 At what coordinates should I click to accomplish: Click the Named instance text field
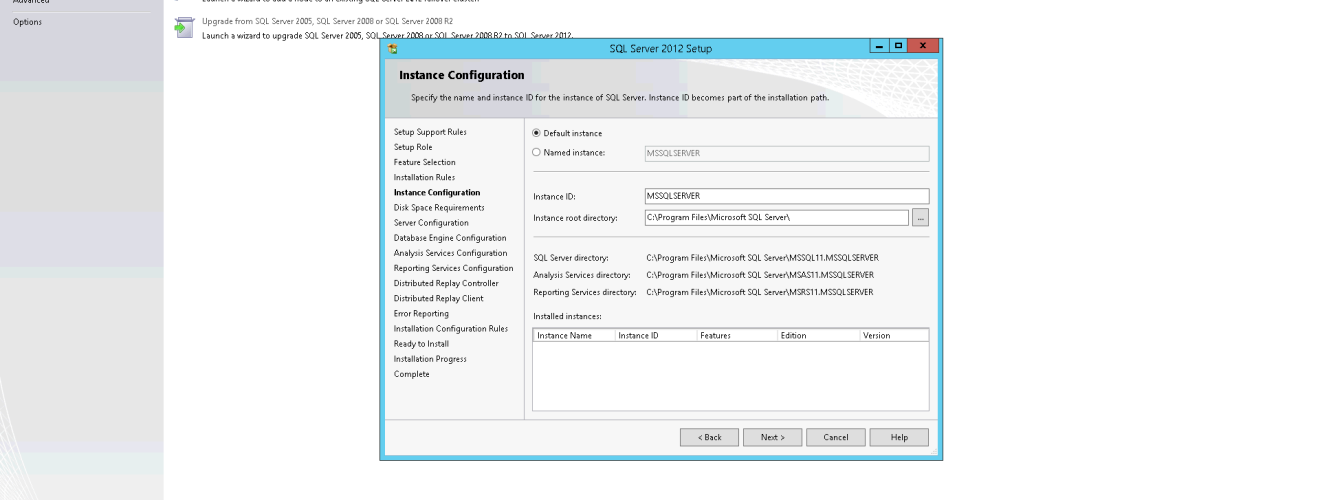(x=787, y=153)
